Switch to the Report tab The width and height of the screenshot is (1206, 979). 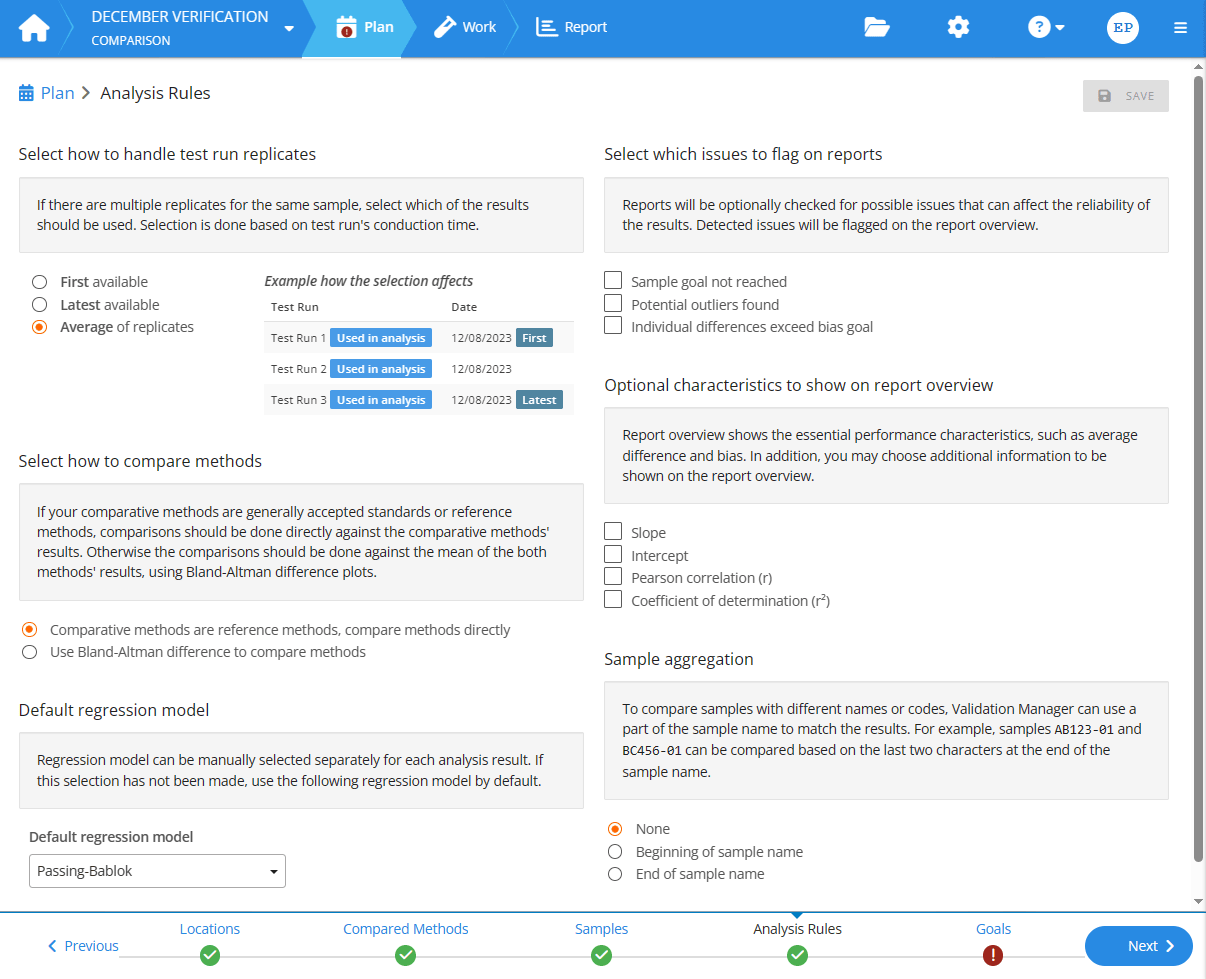572,28
